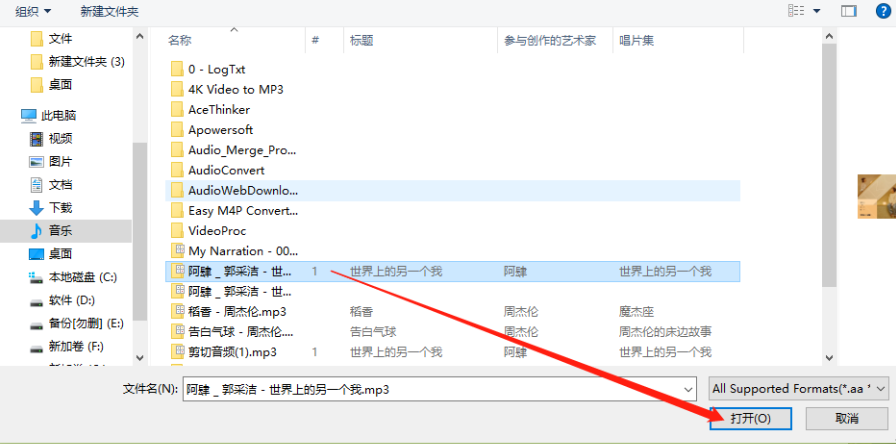Click file list scrollbar up arrow
The height and width of the screenshot is (444, 896).
point(829,35)
